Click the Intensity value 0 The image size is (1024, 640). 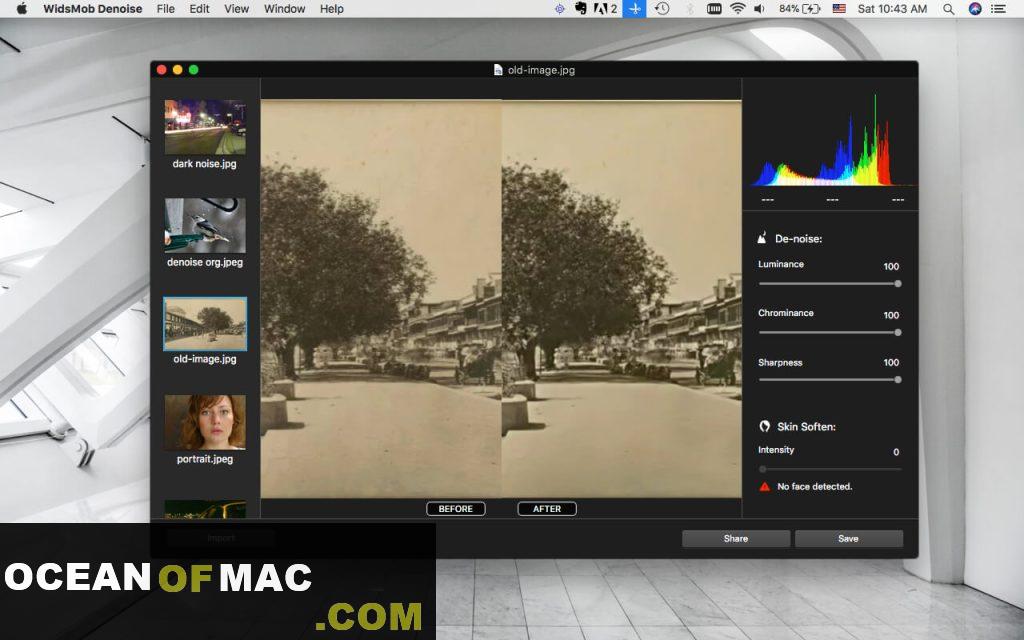click(x=896, y=451)
